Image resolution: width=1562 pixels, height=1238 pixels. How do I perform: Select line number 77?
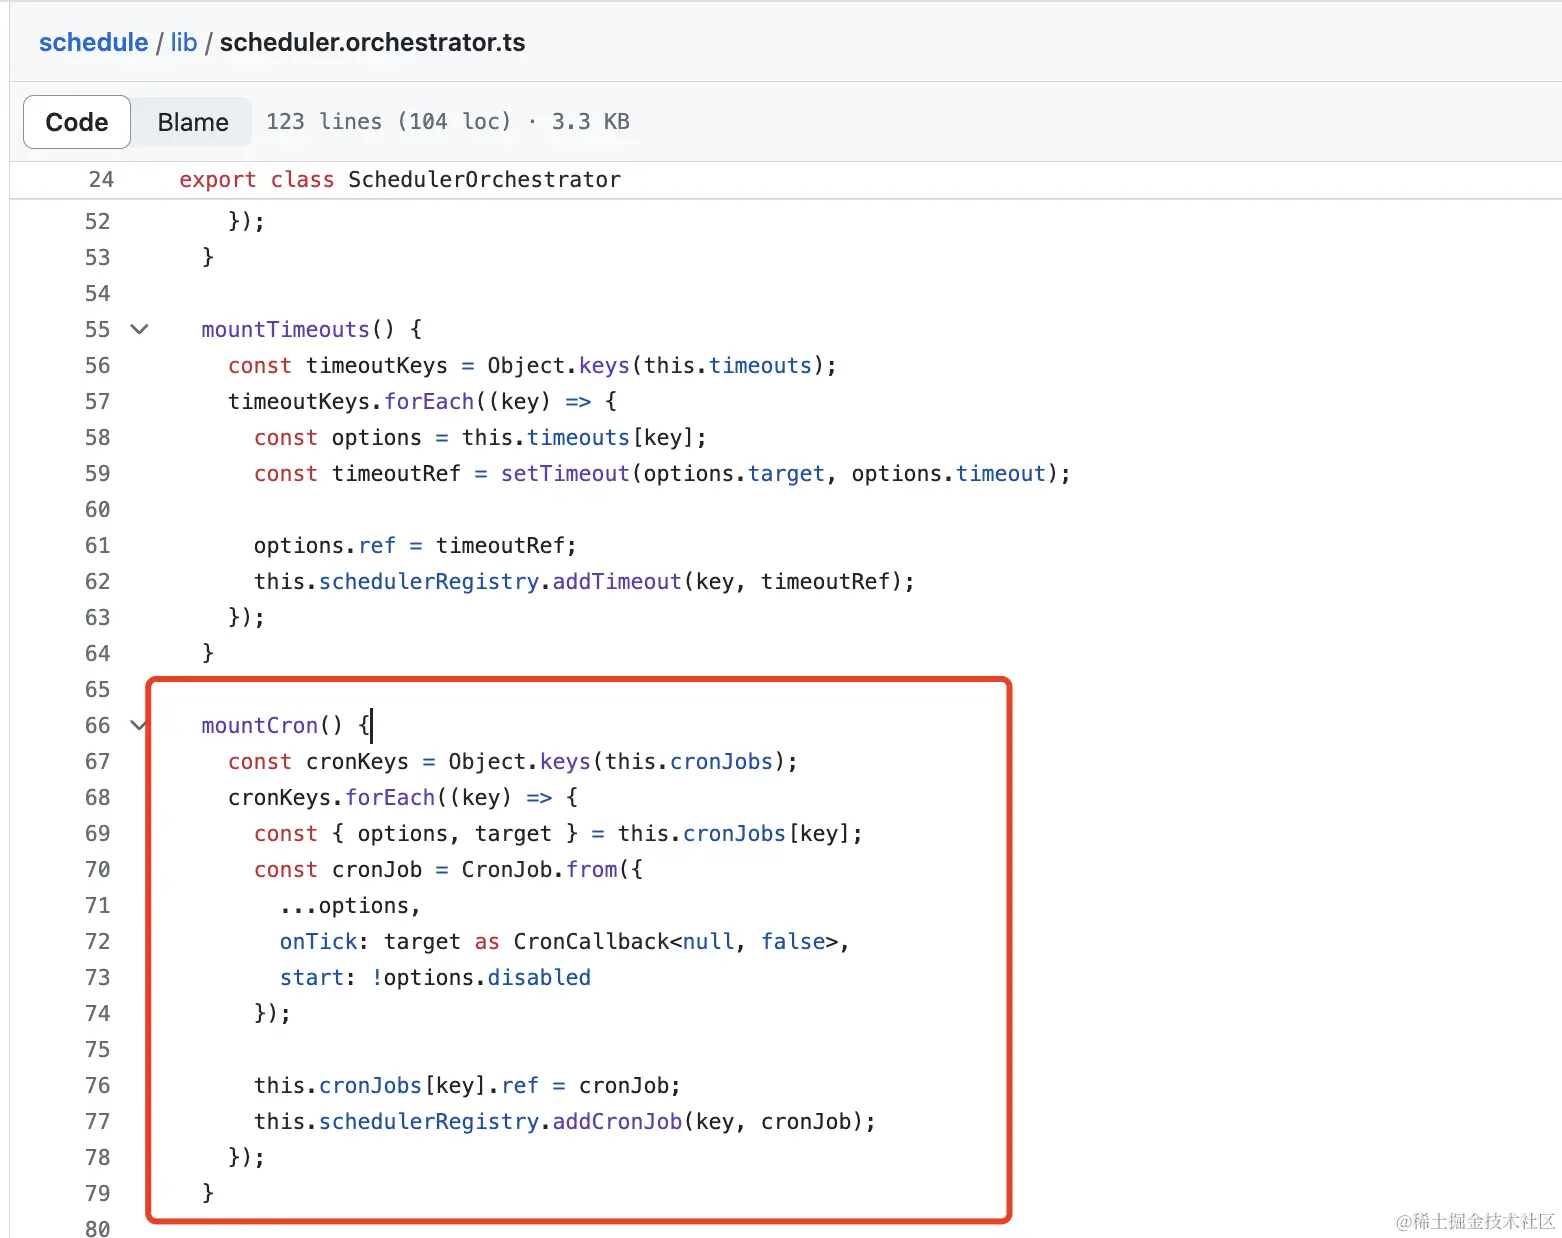point(97,1121)
